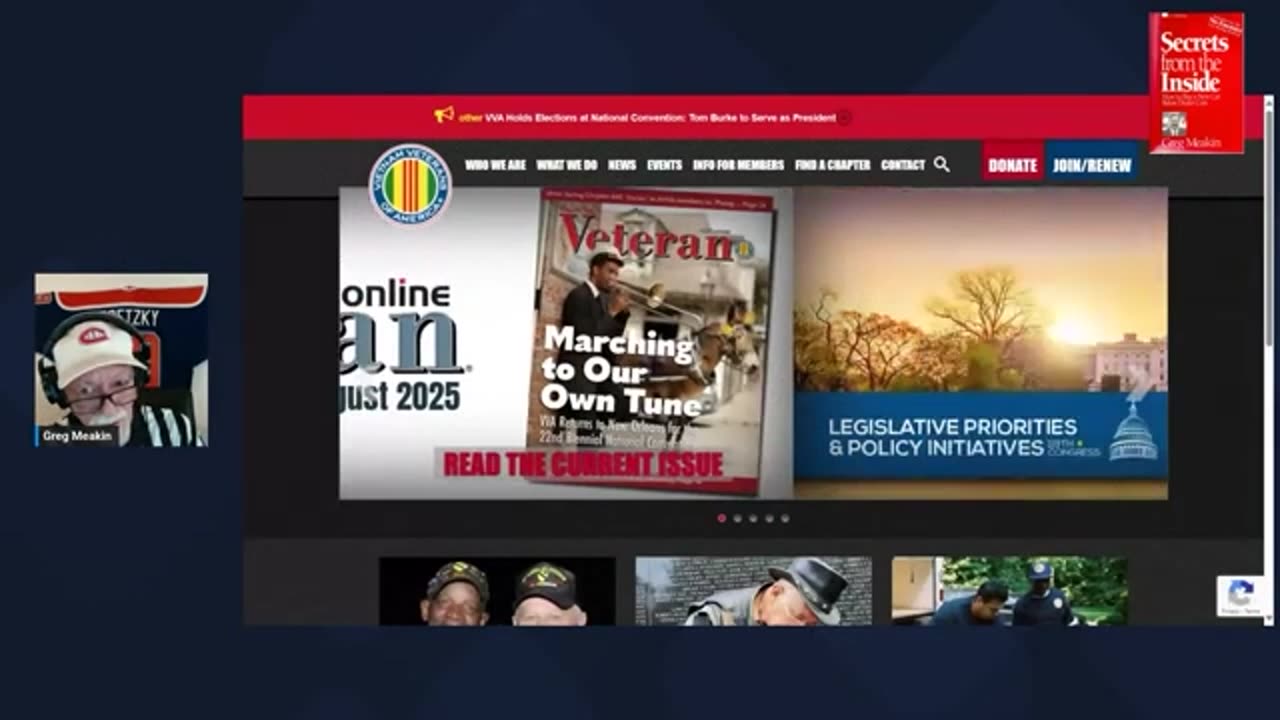Open the Events menu

[x=664, y=165]
